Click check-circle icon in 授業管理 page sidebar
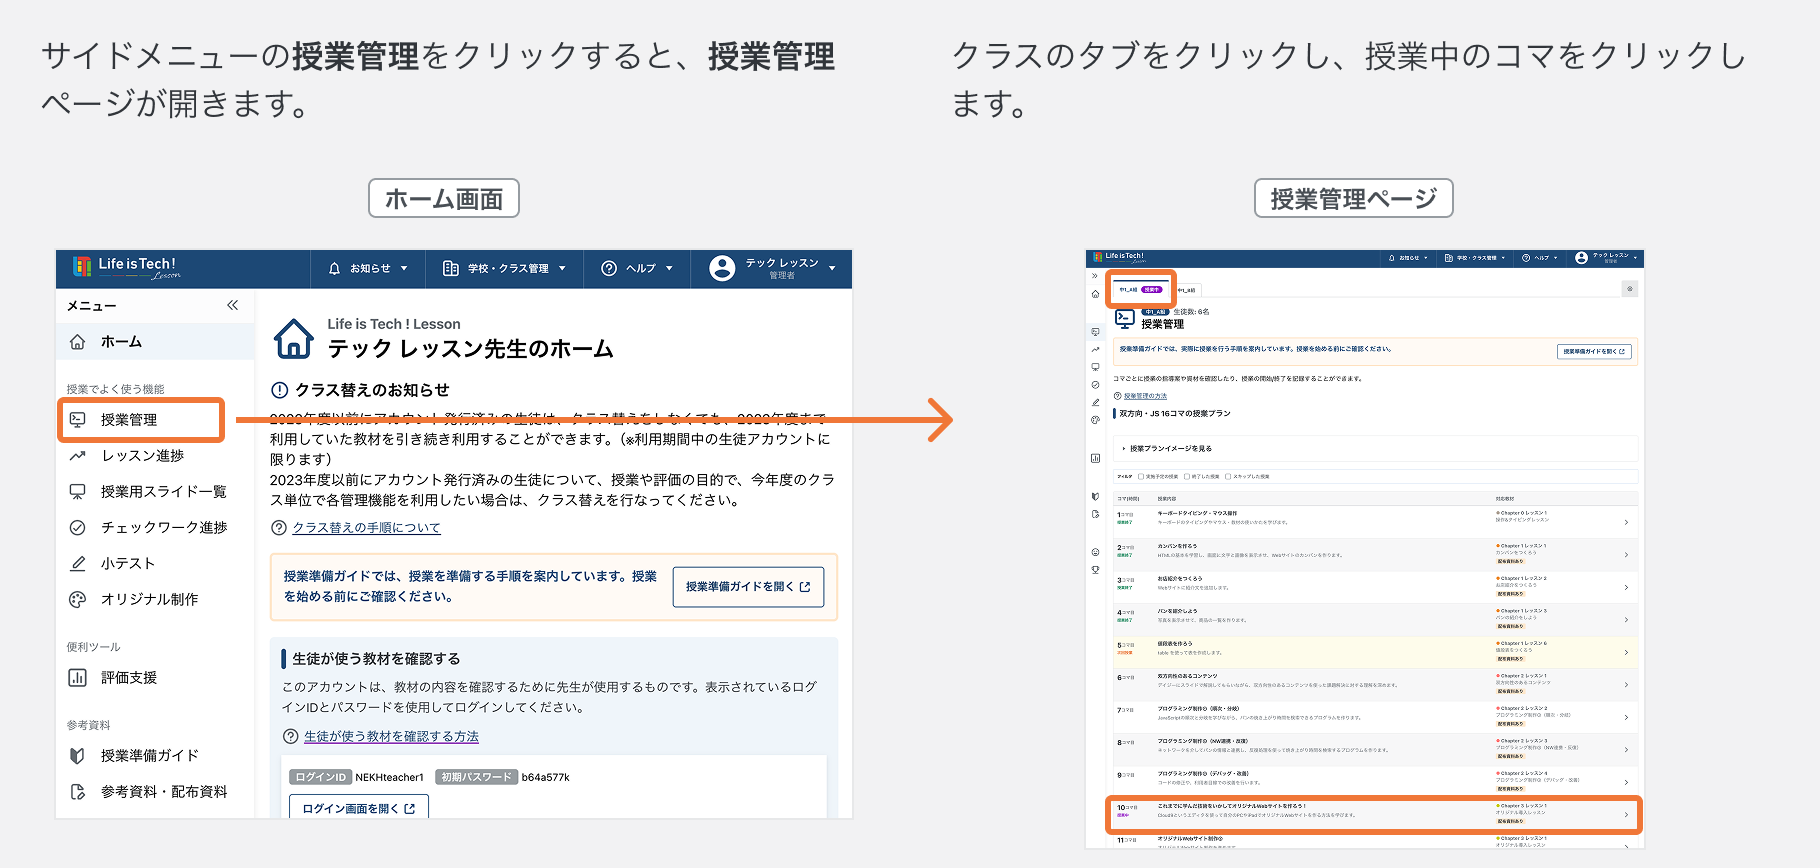This screenshot has height=868, width=1820. pyautogui.click(x=1095, y=384)
